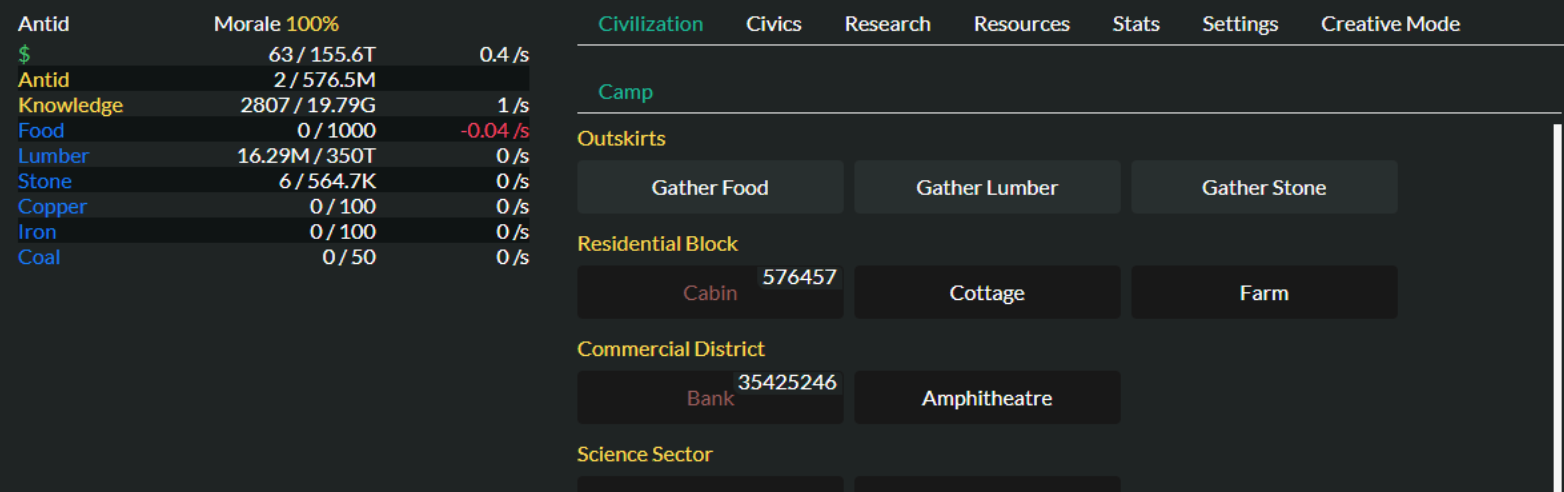The height and width of the screenshot is (492, 1564).
Task: Construct a Farm
Action: point(1264,293)
